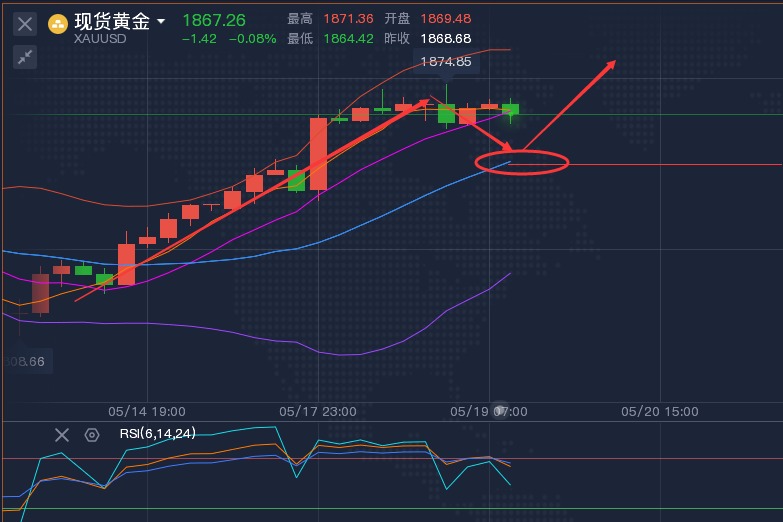Select the 05/14 19:00 time axis label
Image resolution: width=783 pixels, height=522 pixels.
146,411
